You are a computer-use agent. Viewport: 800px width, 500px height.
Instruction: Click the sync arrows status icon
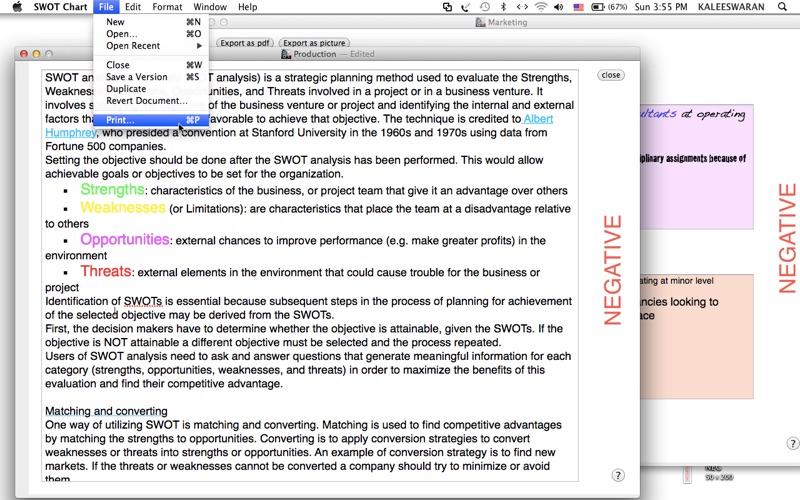point(521,7)
